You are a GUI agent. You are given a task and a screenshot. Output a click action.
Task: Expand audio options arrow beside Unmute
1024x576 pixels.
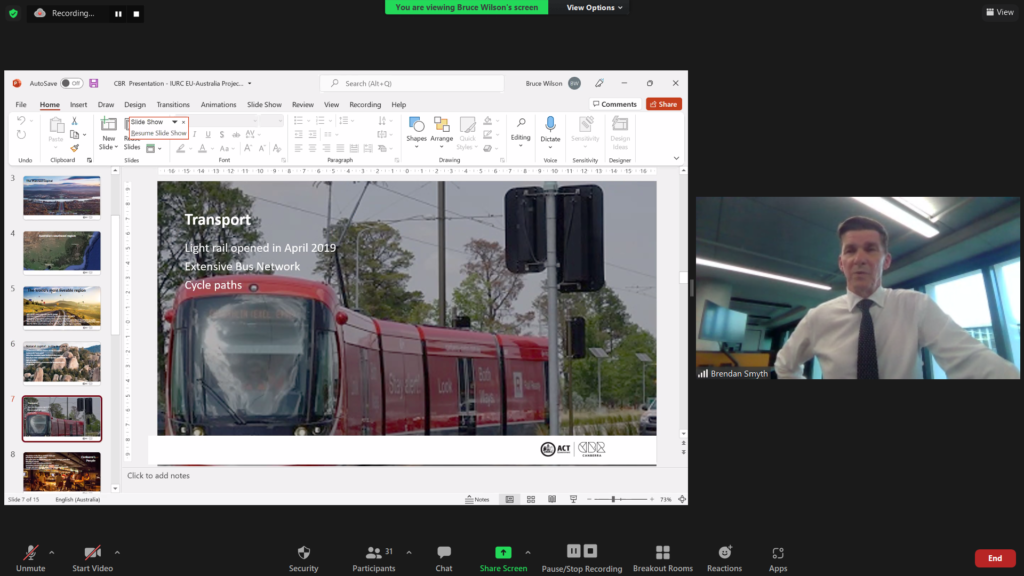52,551
